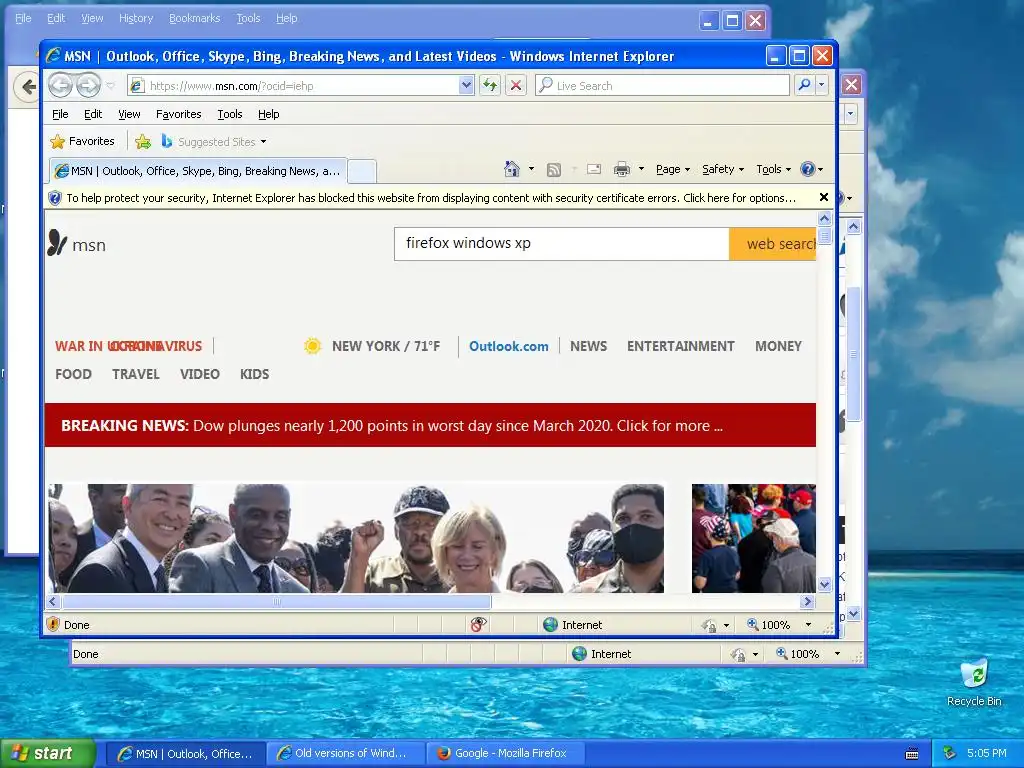Expand the Suggested Sites dropdown
Viewport: 1024px width, 768px height.
tap(263, 142)
